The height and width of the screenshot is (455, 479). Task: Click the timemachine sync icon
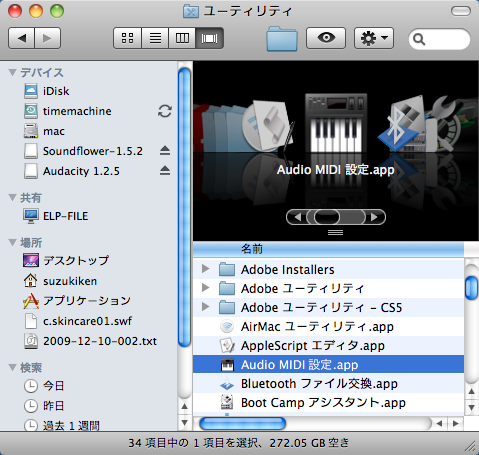click(x=165, y=111)
